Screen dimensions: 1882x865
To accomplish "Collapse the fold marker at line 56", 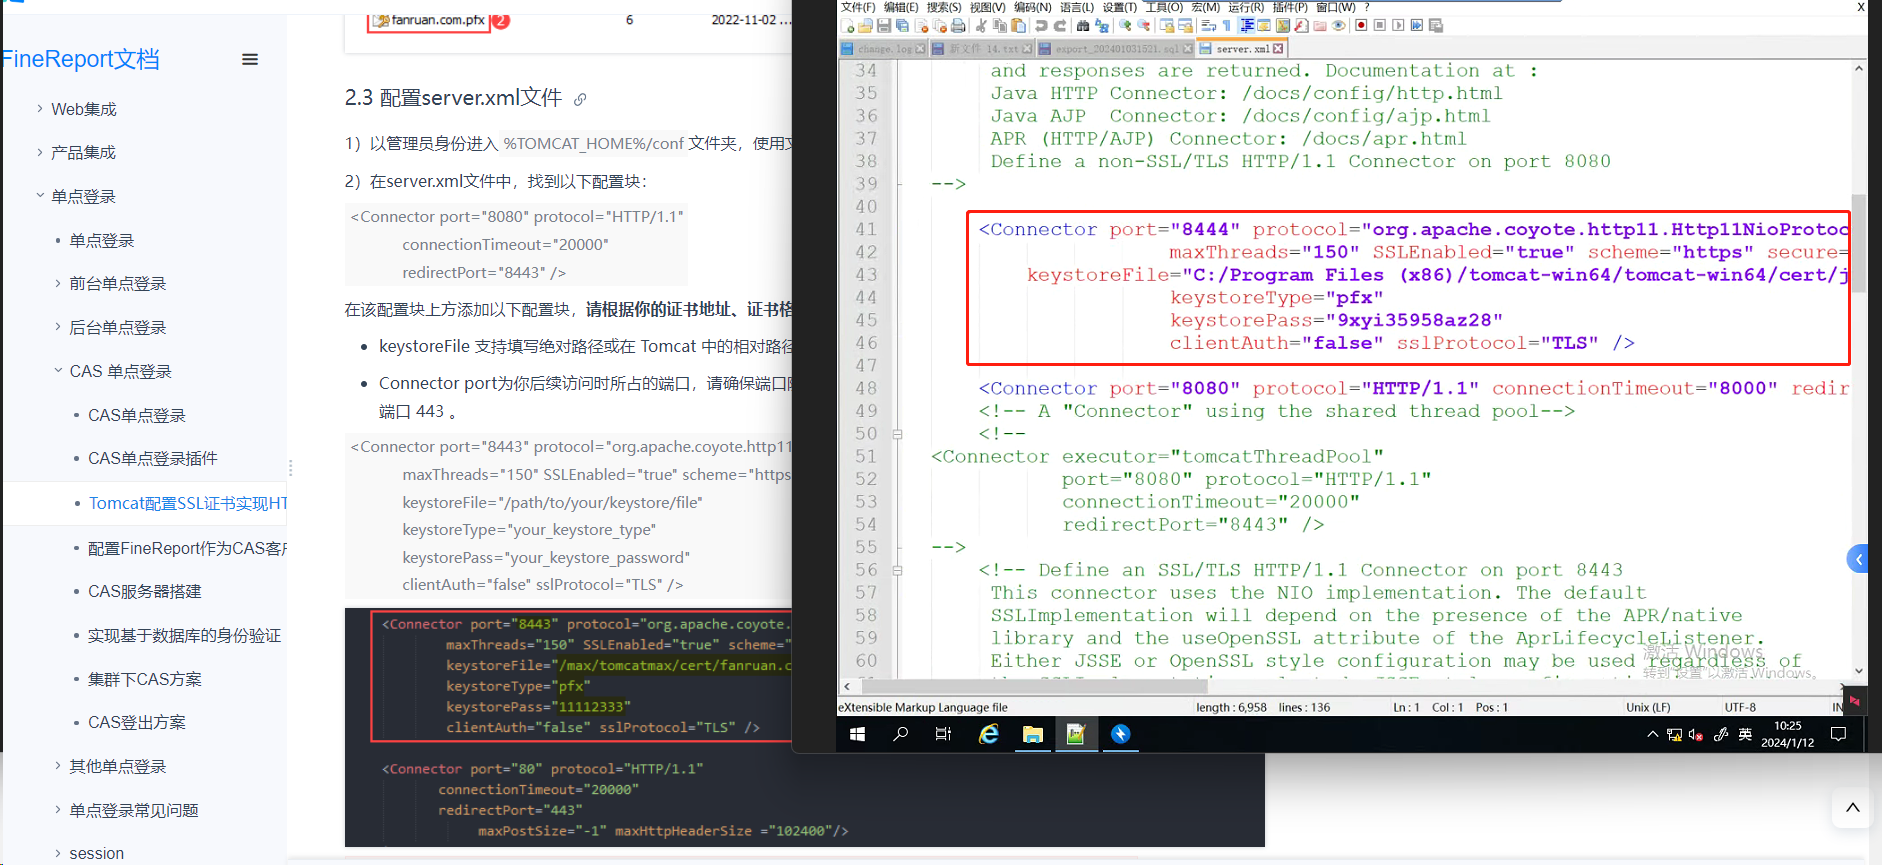I will click(x=897, y=570).
